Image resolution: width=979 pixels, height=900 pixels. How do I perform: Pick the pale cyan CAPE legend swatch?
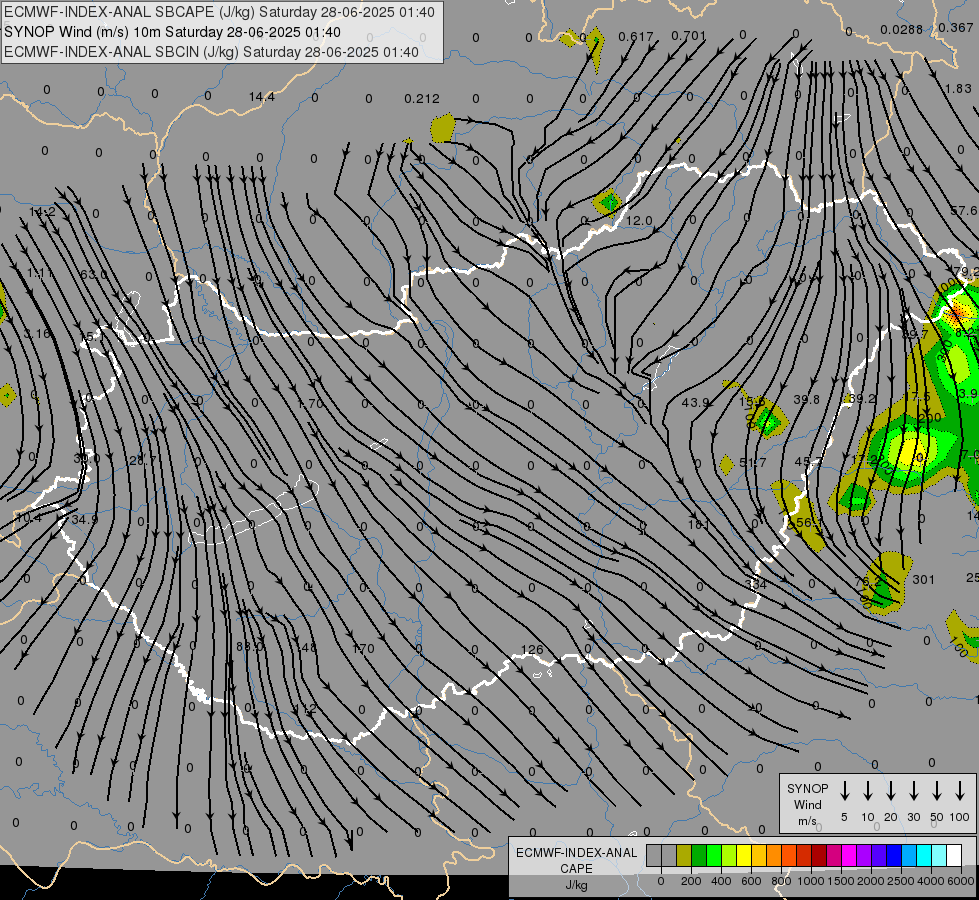(940, 855)
